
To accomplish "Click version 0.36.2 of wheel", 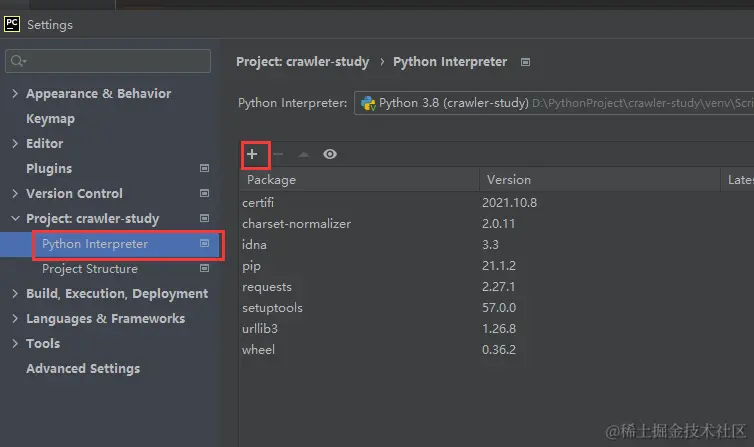I will [x=499, y=349].
